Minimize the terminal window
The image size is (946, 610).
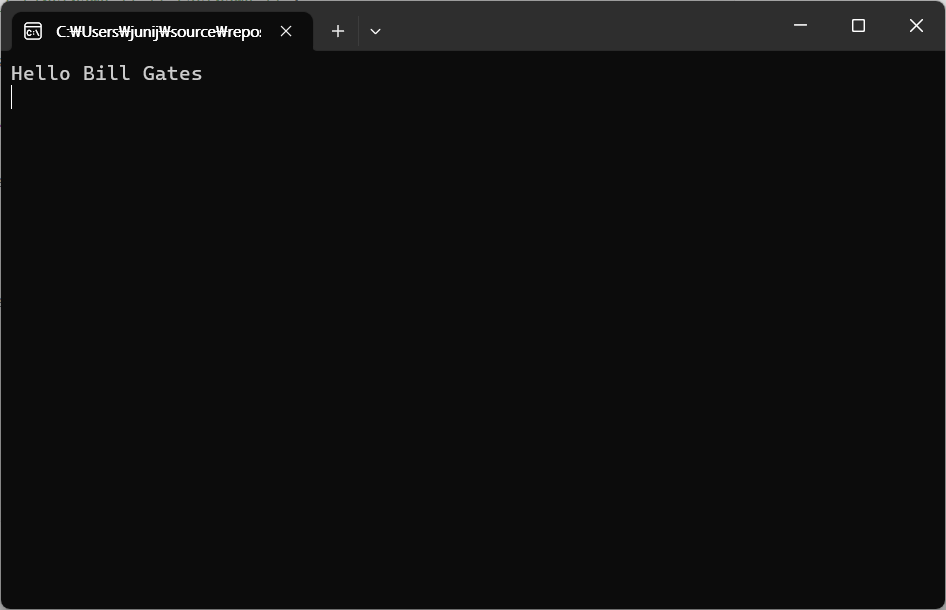click(x=801, y=25)
